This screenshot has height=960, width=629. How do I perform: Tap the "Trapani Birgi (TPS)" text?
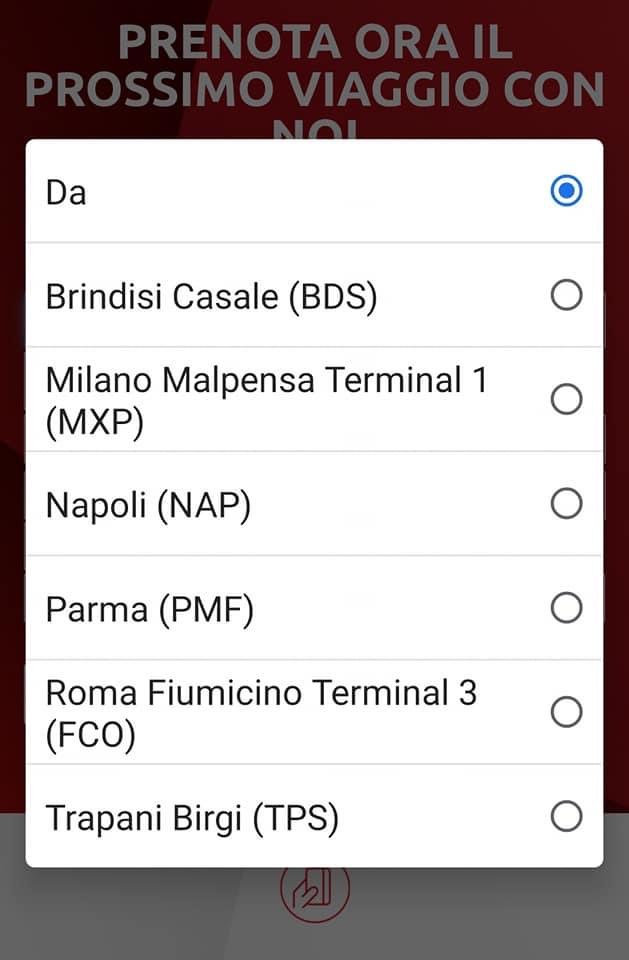tap(192, 818)
